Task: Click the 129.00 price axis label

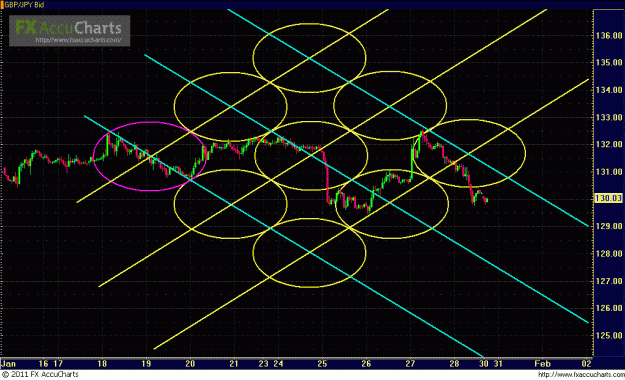Action: click(609, 226)
